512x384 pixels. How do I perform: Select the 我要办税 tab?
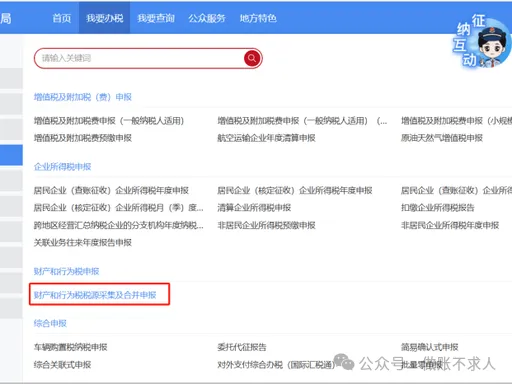pos(104,18)
